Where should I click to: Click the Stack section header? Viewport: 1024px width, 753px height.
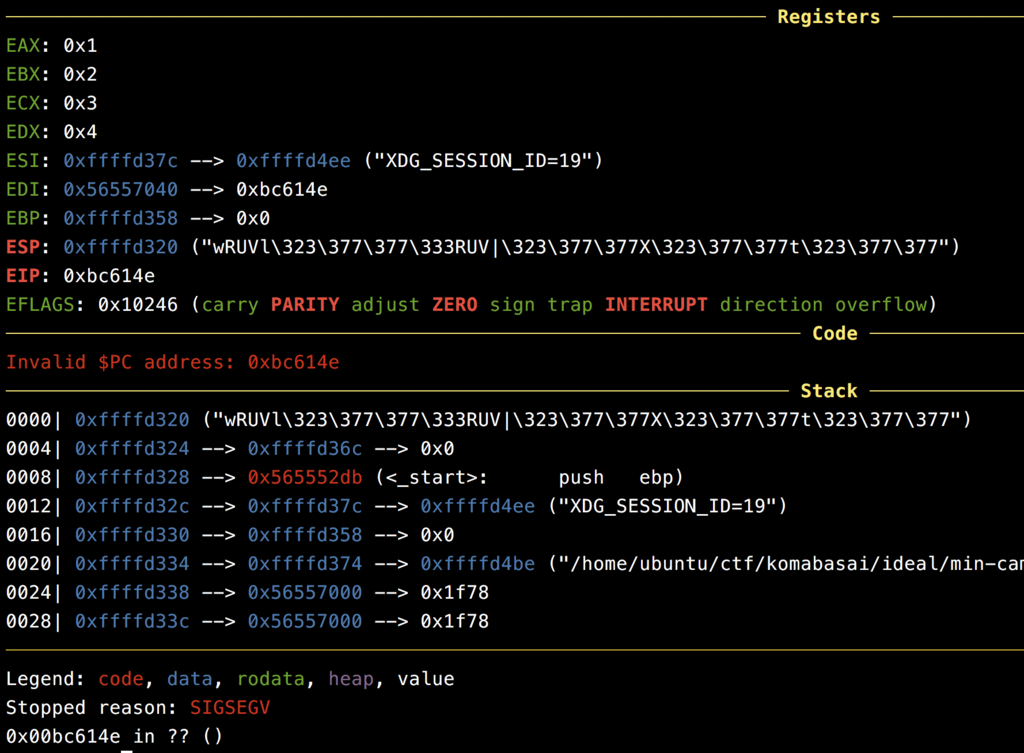pyautogui.click(x=829, y=391)
